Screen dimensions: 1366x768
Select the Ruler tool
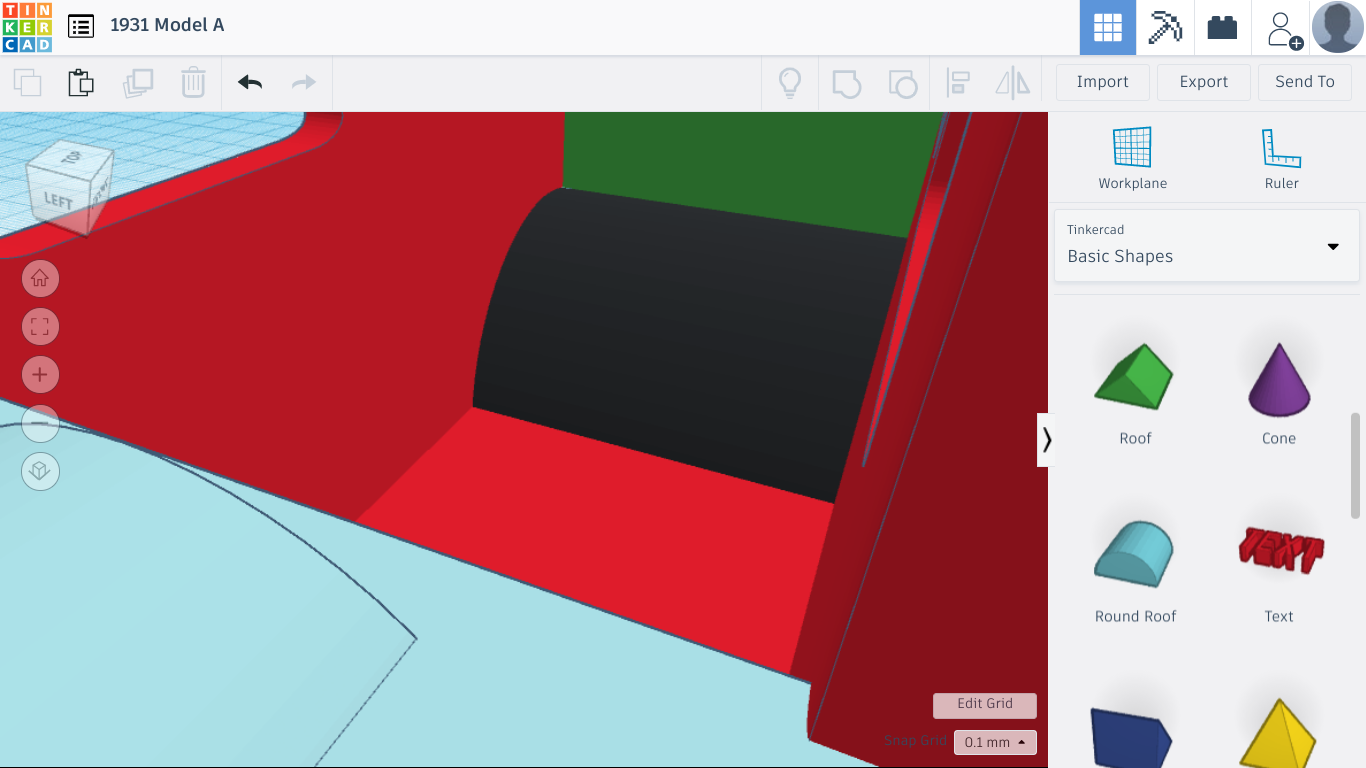[1281, 158]
